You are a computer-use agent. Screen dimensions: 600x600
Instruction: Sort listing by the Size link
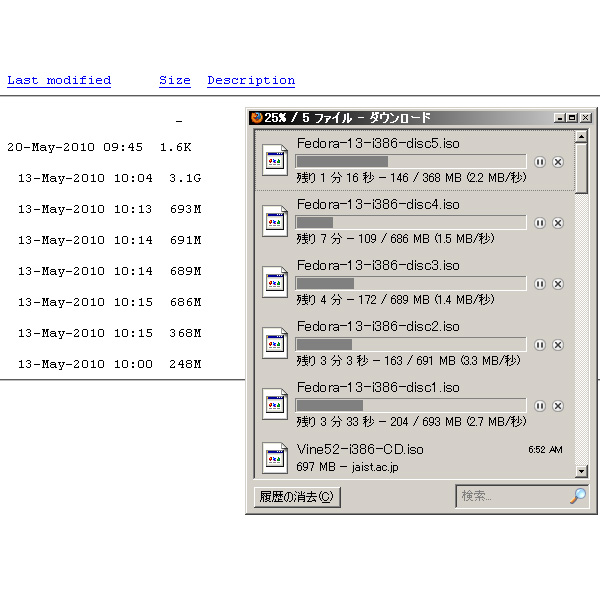tap(175, 80)
